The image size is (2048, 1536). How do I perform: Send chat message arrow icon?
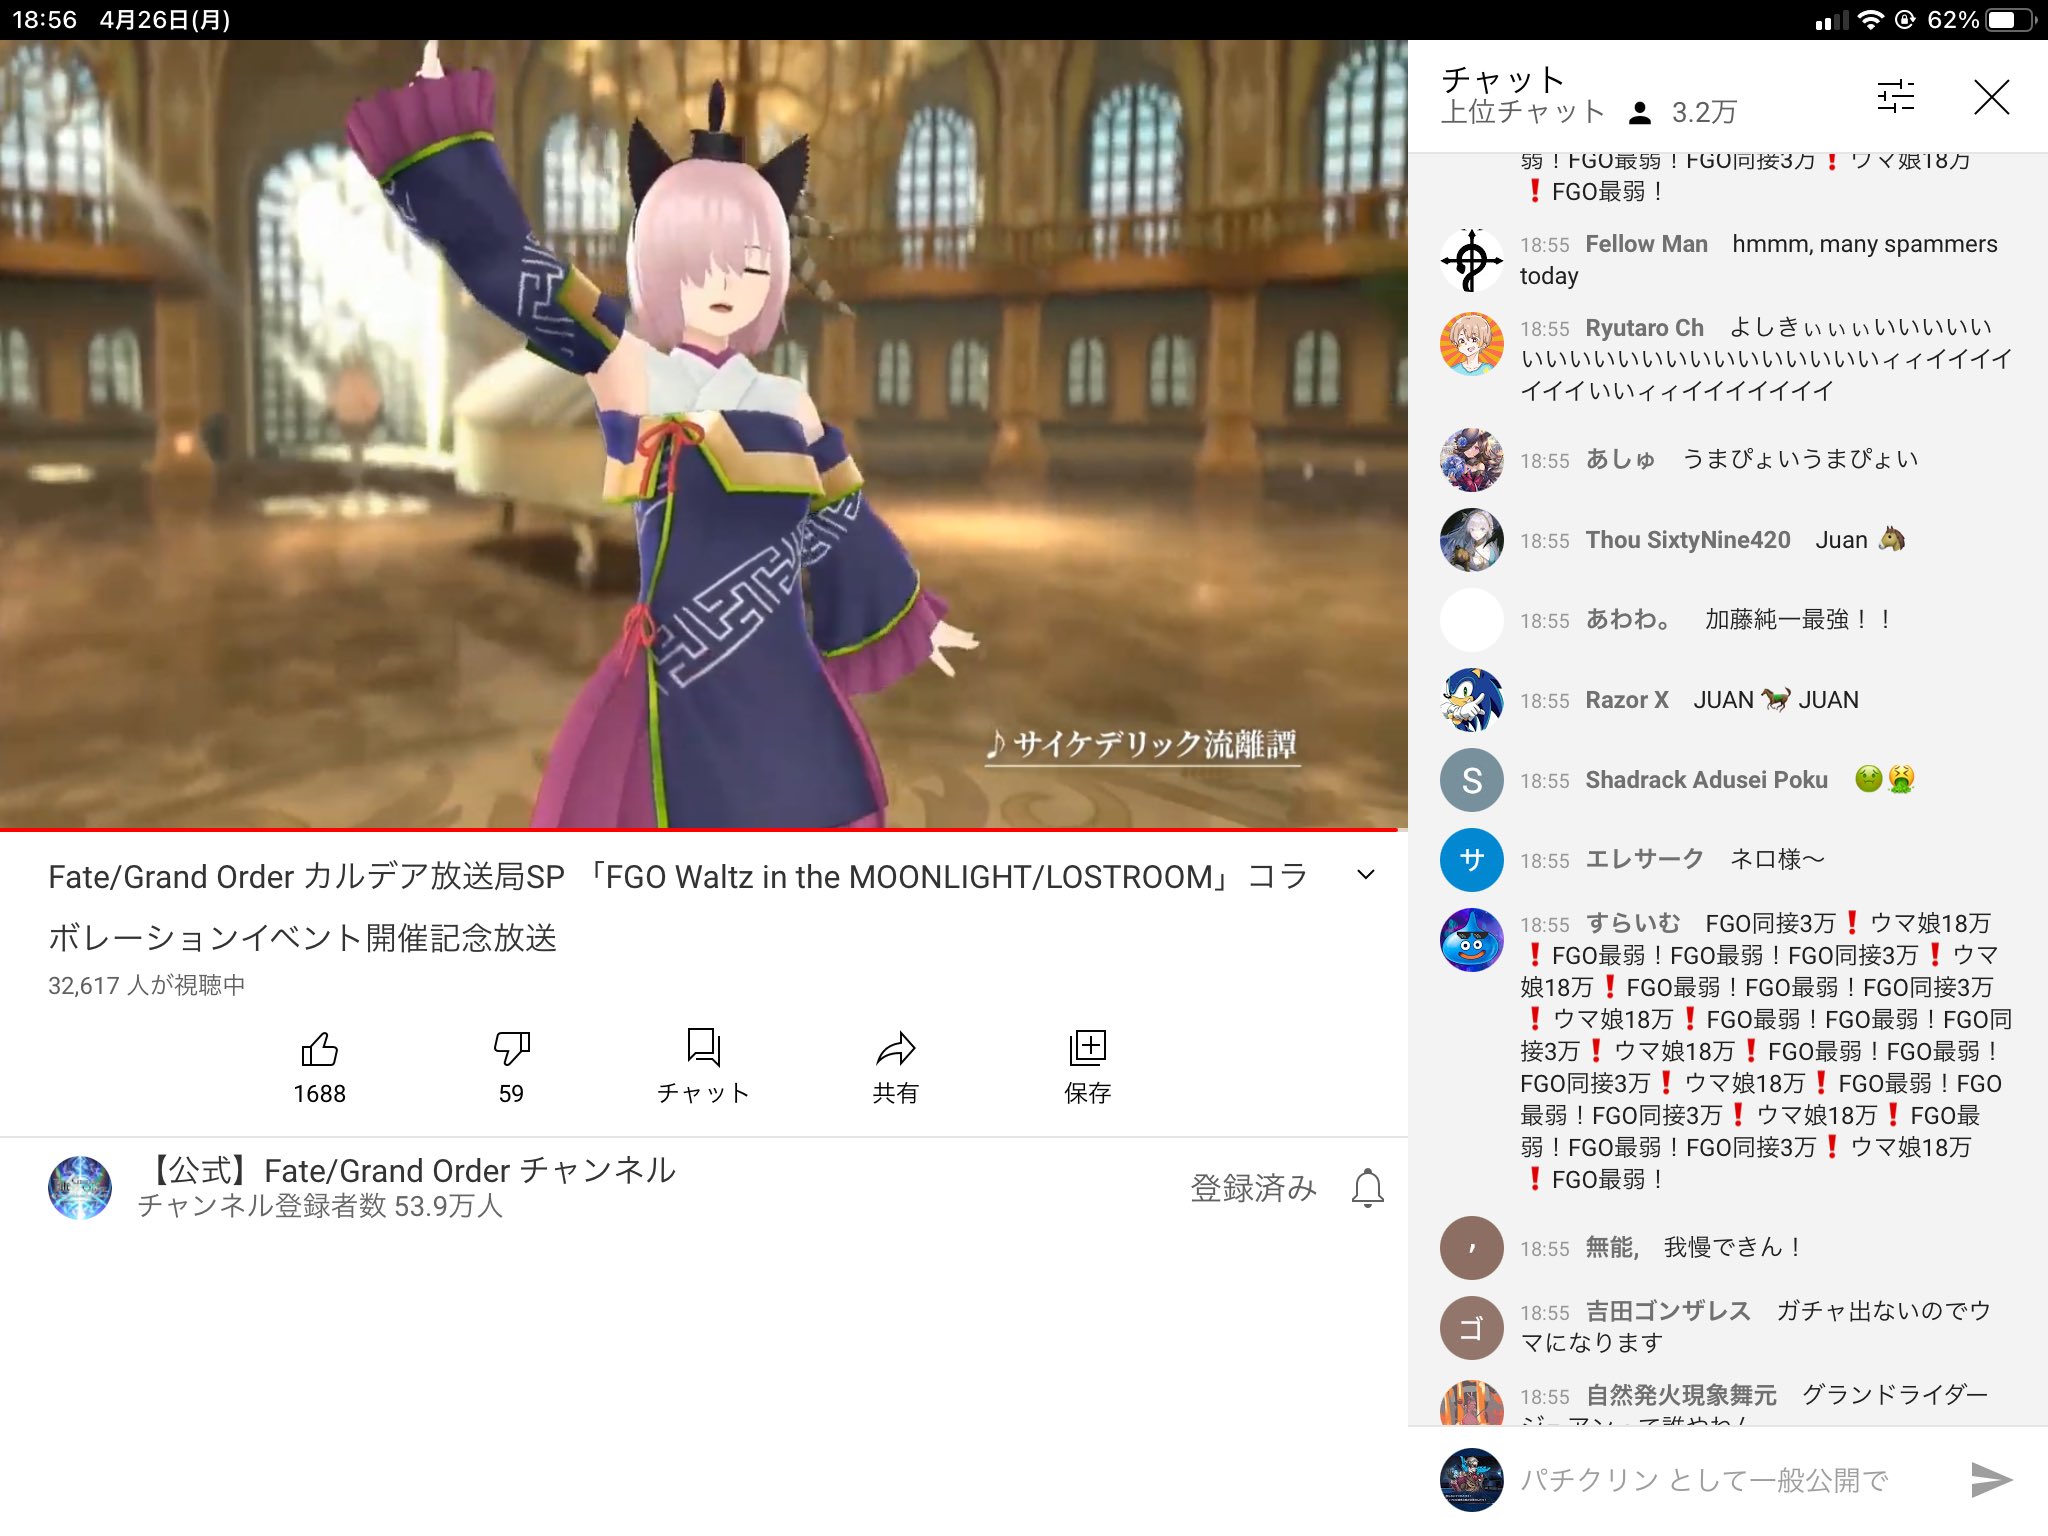1990,1479
